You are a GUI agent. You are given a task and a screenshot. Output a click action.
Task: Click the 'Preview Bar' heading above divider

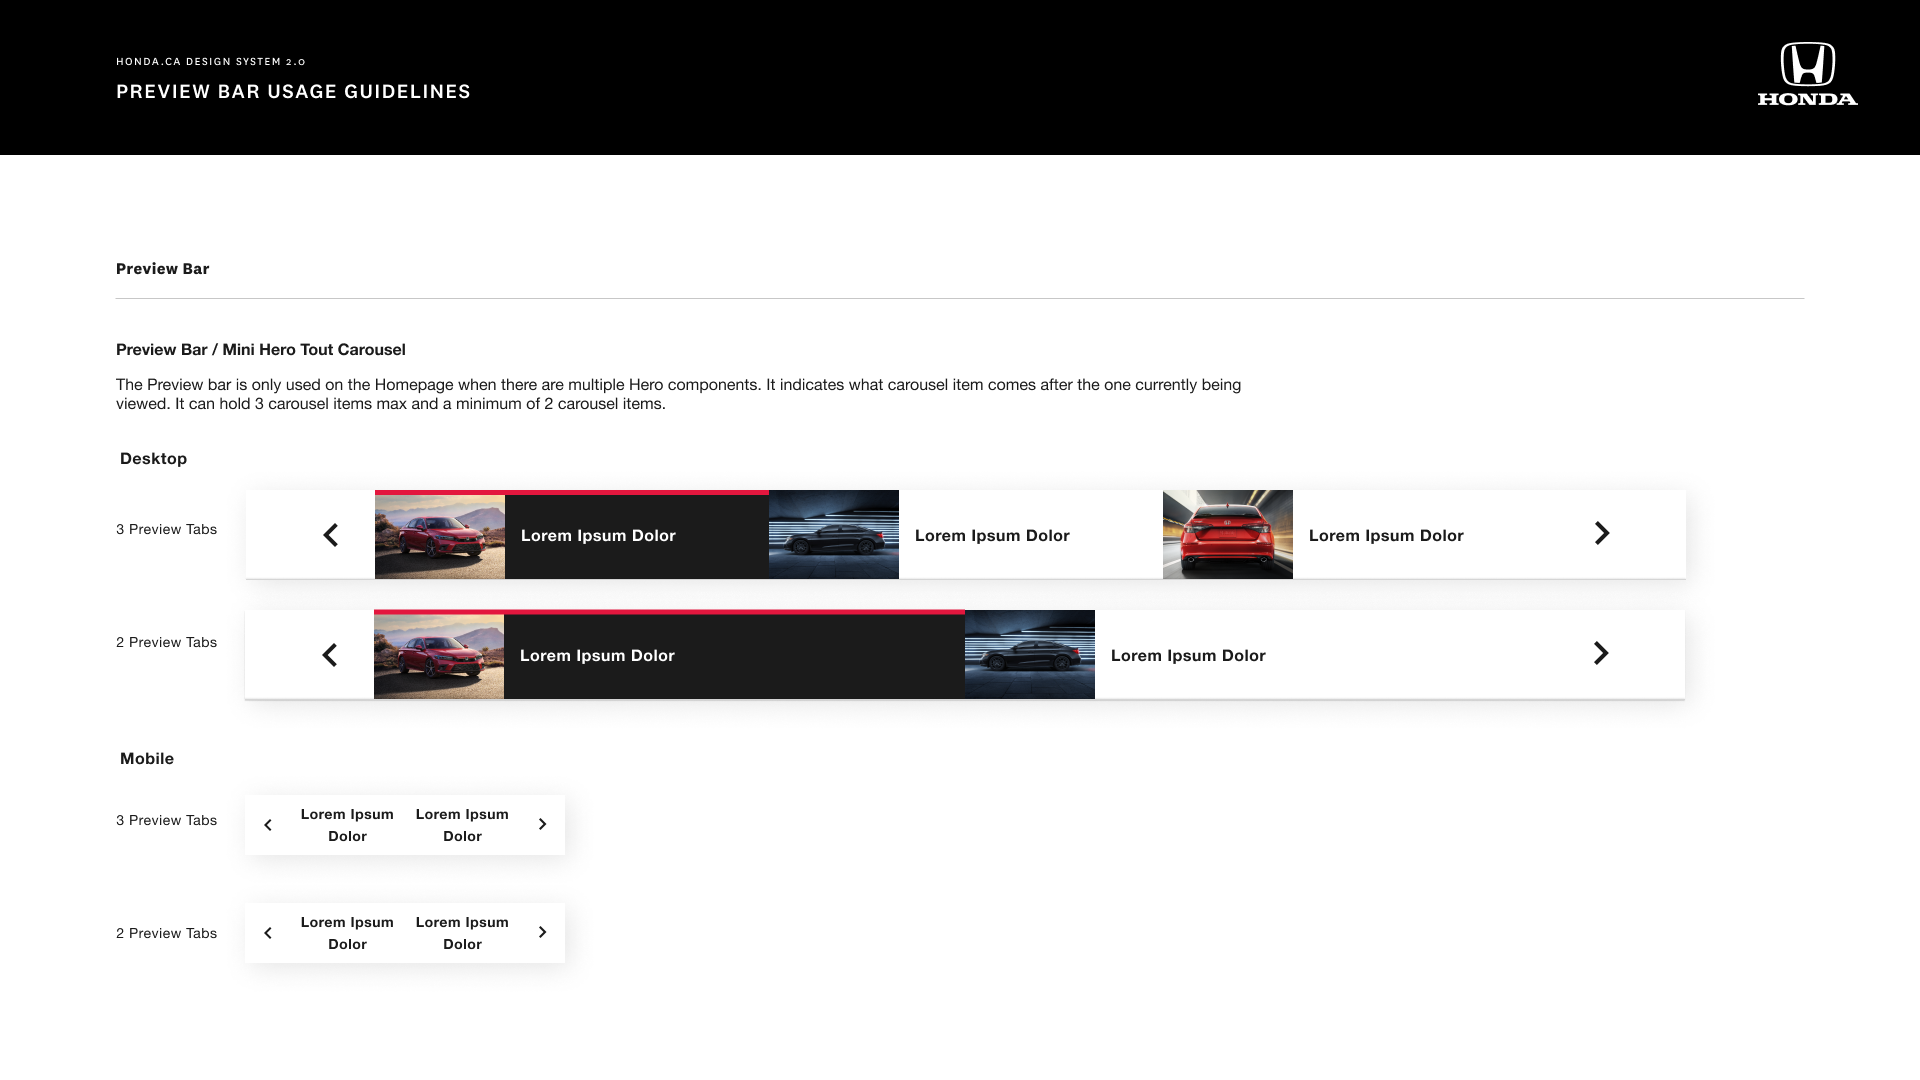163,269
